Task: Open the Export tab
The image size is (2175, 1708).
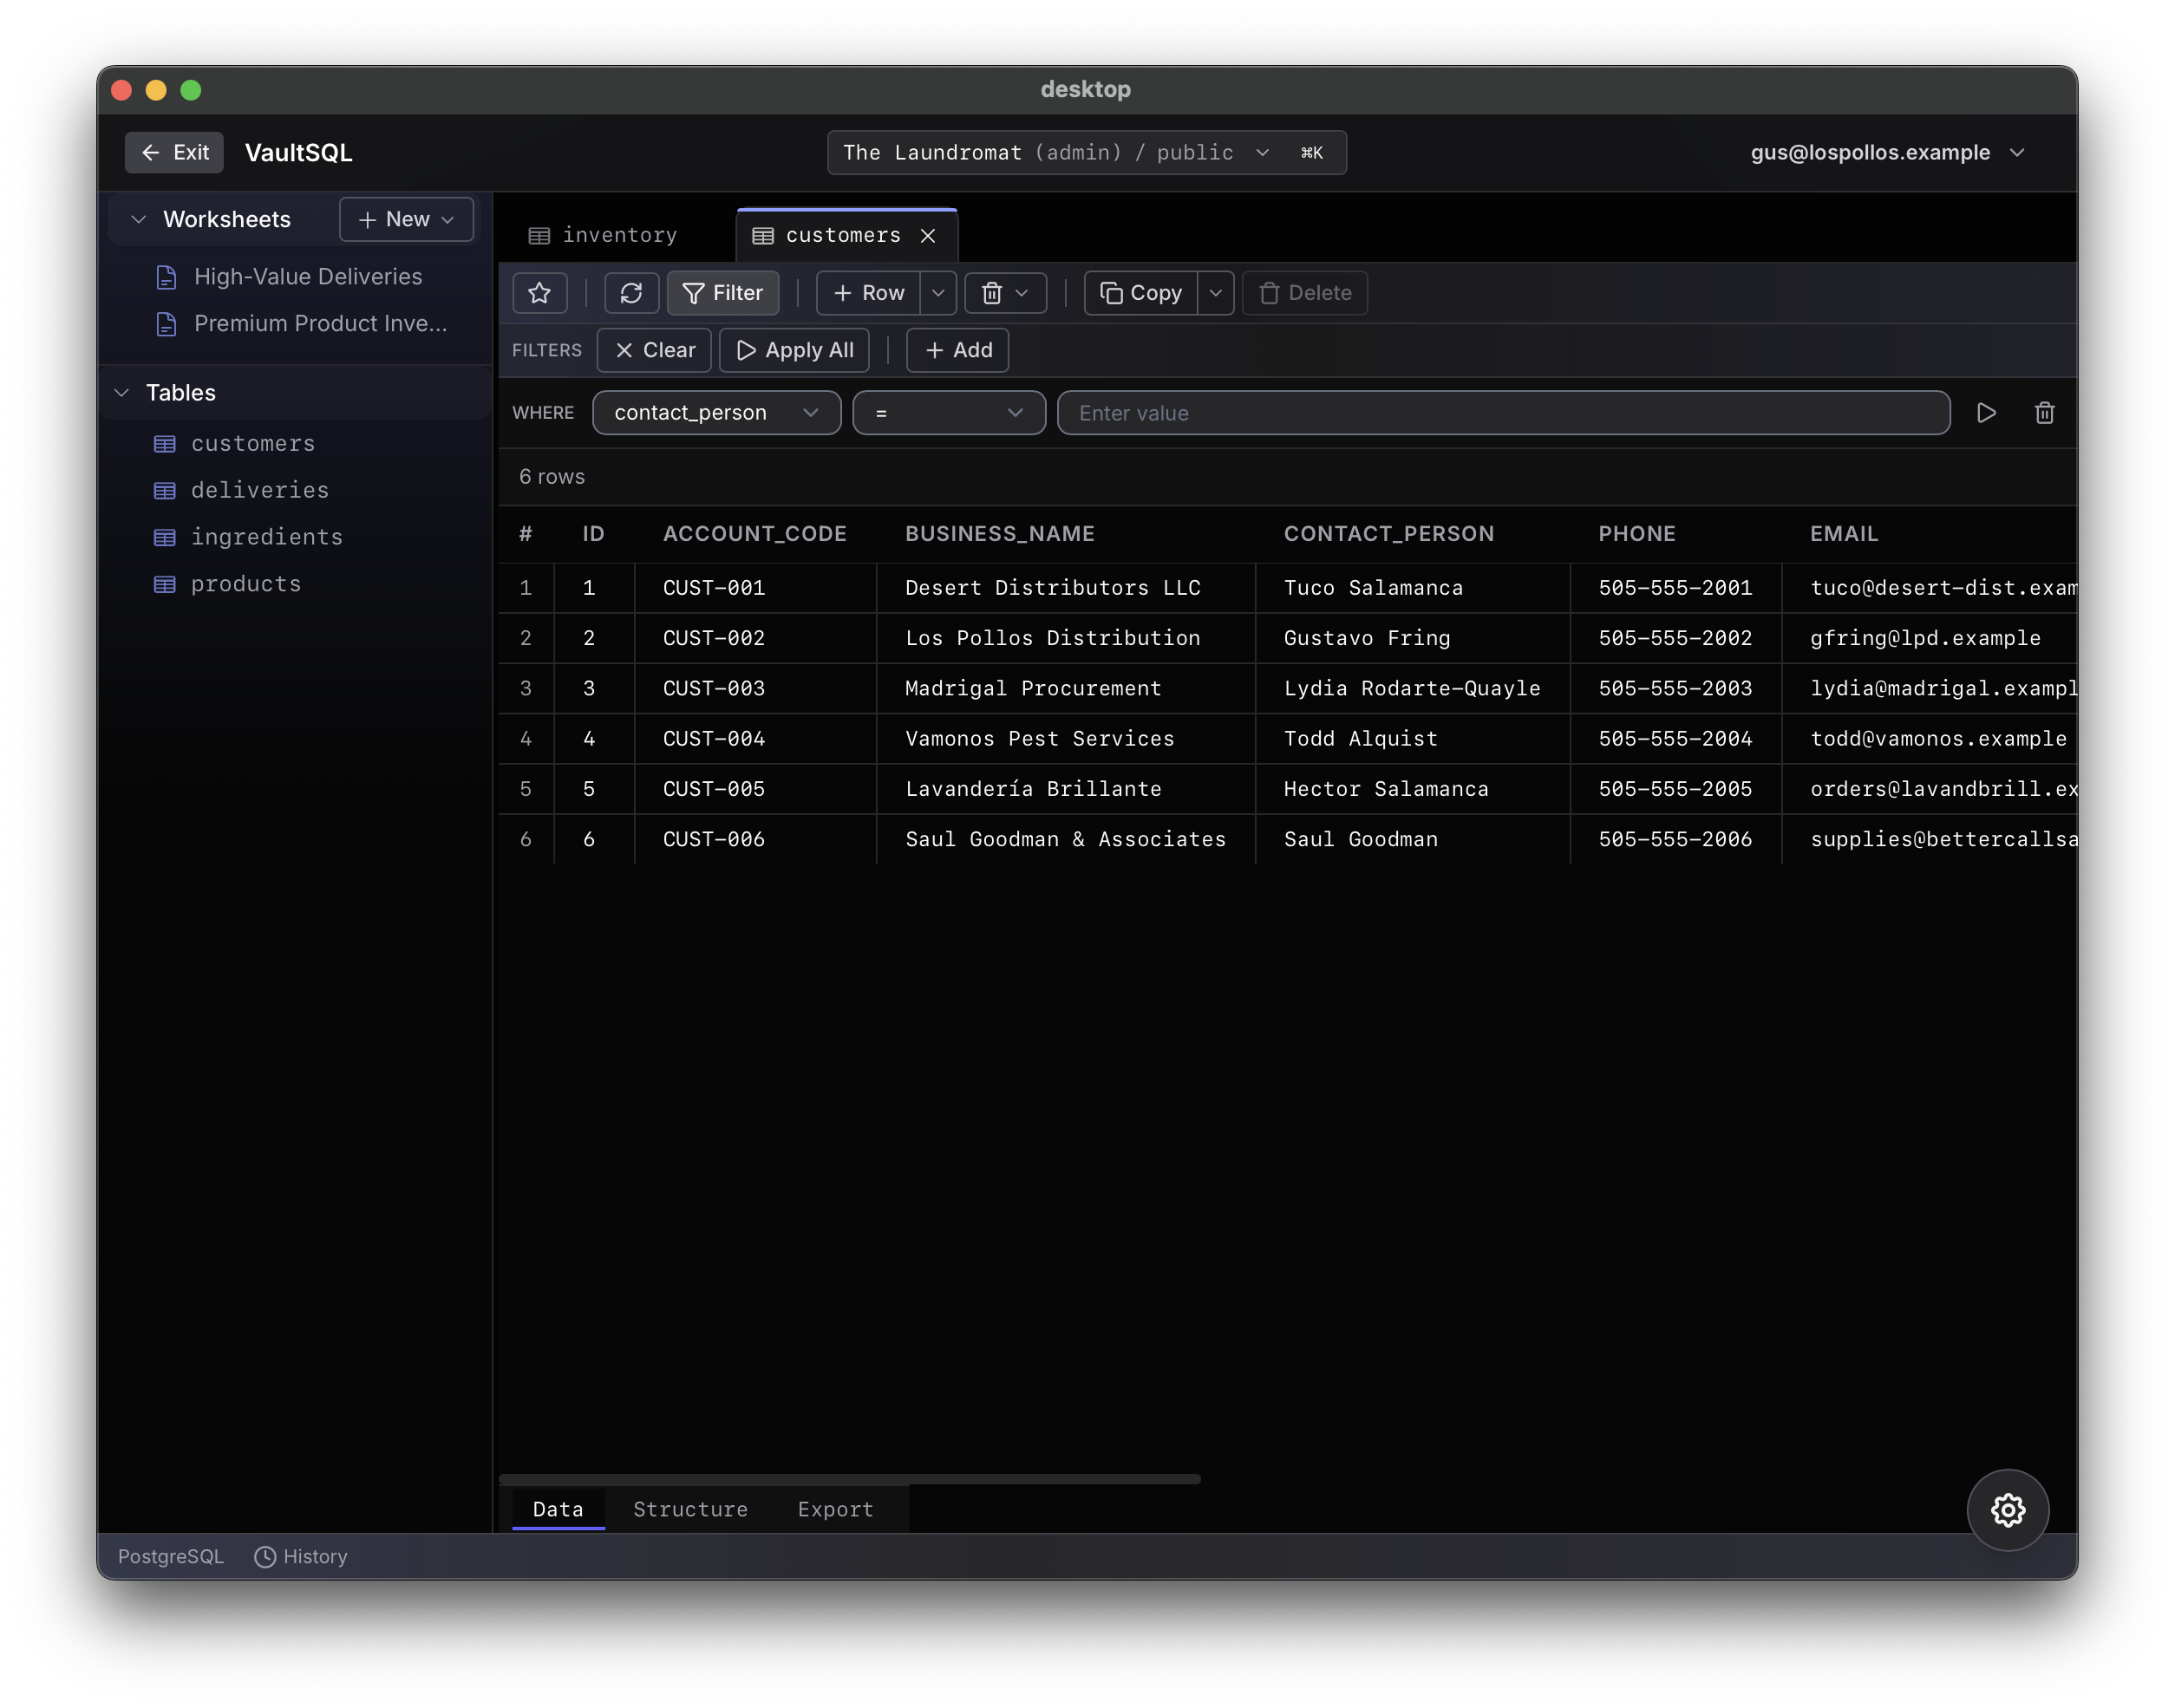Action: [x=835, y=1509]
